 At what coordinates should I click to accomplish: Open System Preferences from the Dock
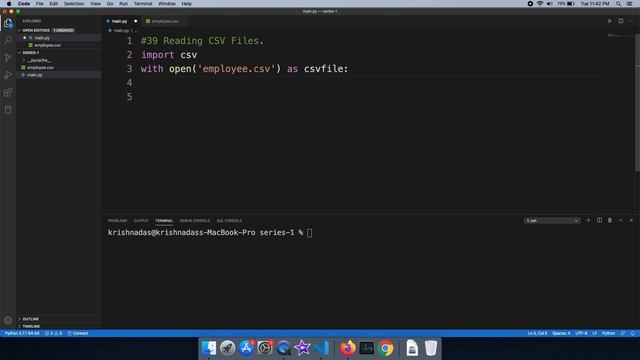click(264, 348)
